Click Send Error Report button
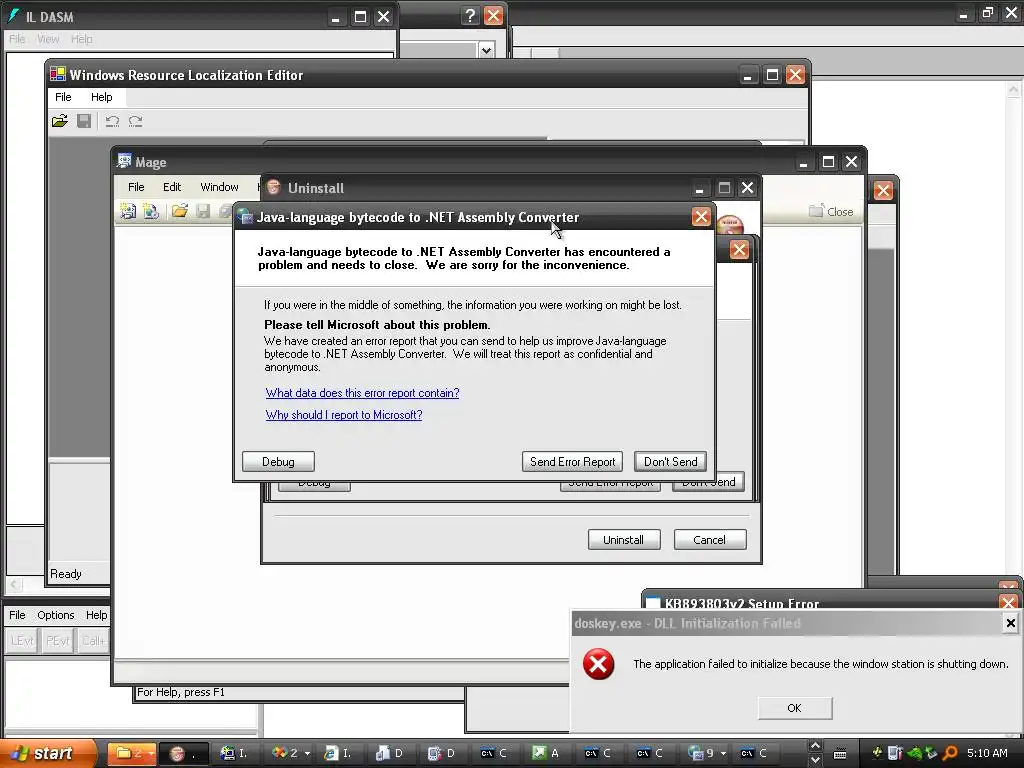1024x768 pixels. coord(572,462)
